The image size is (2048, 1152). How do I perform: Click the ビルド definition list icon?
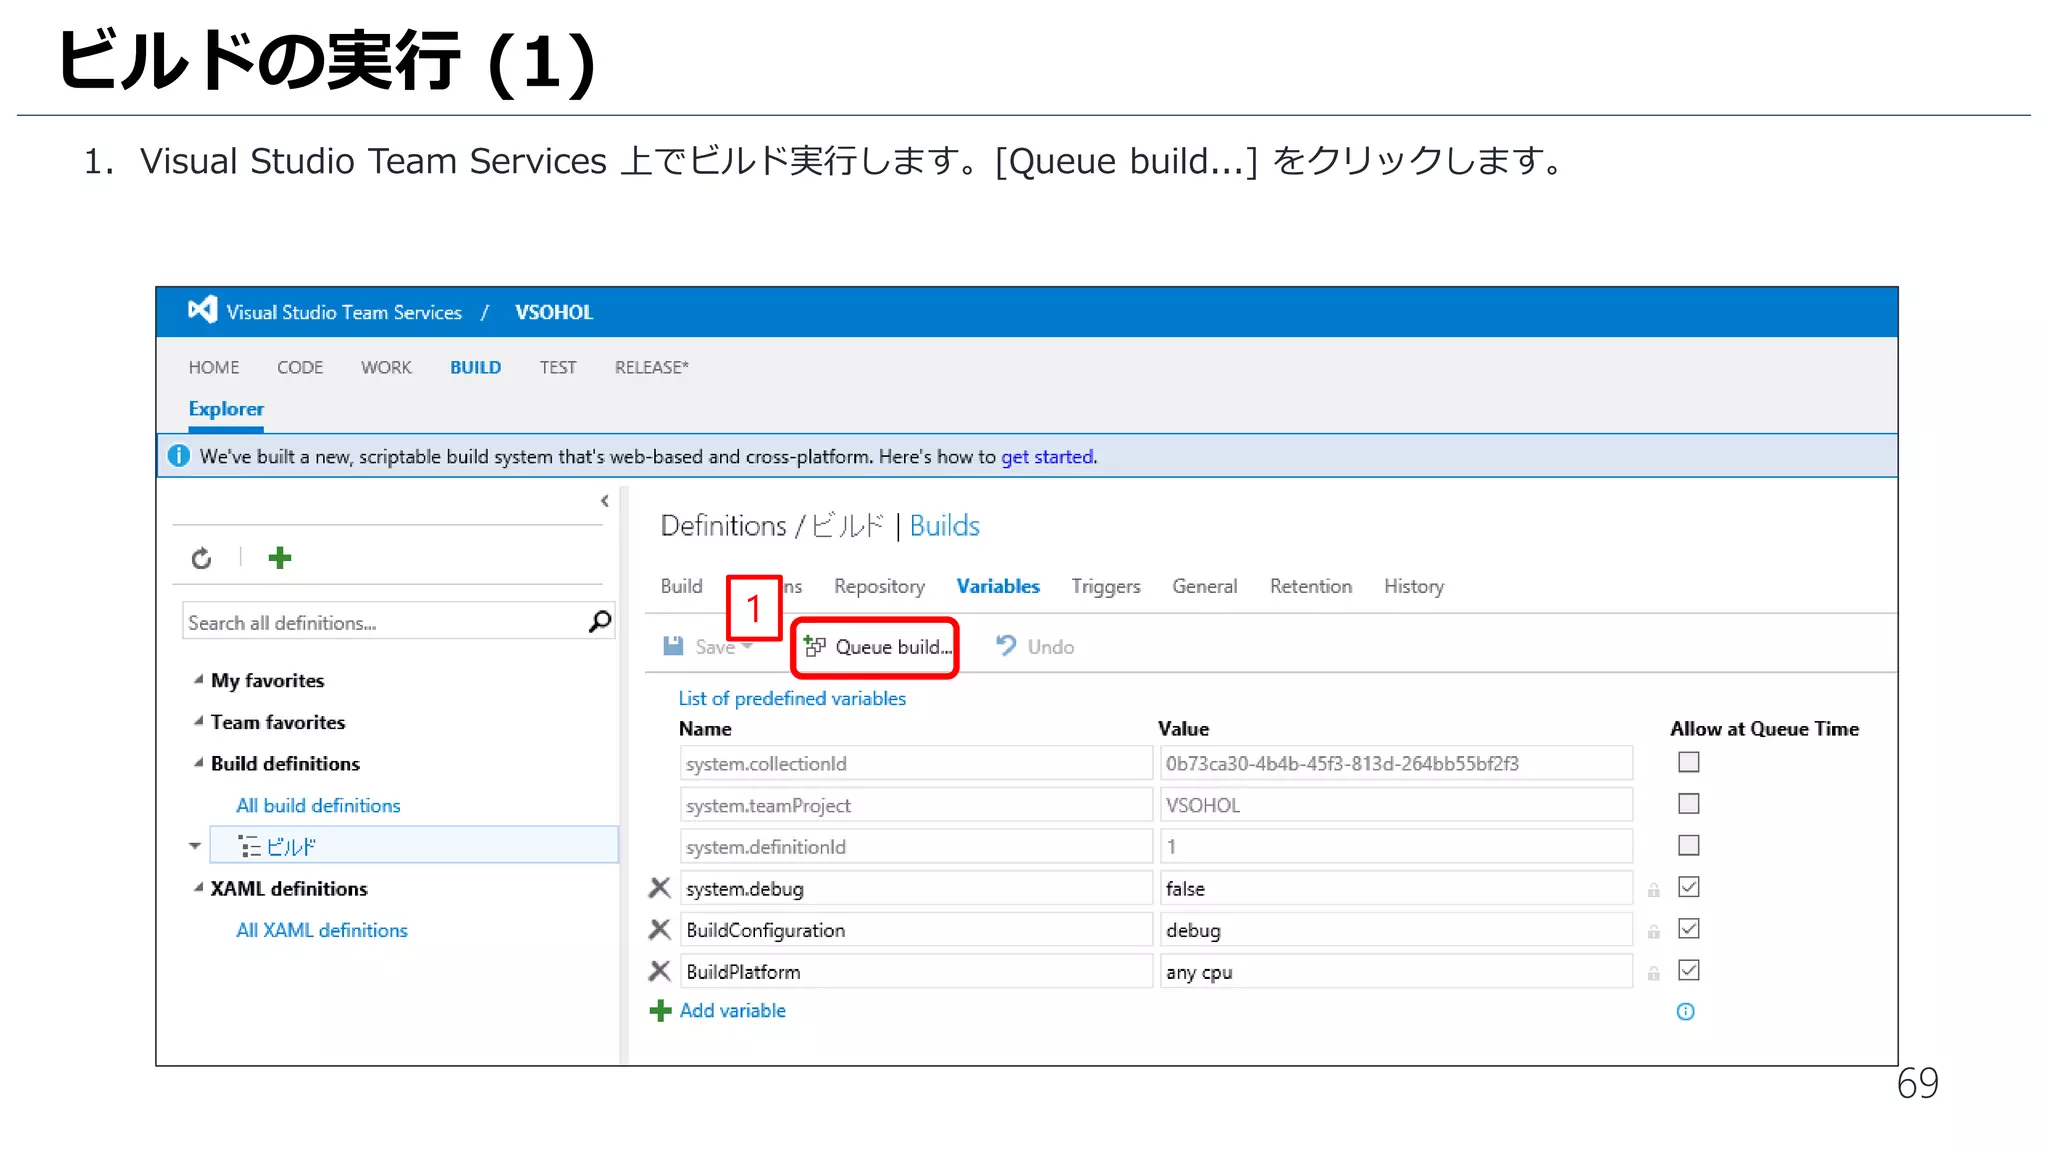250,847
